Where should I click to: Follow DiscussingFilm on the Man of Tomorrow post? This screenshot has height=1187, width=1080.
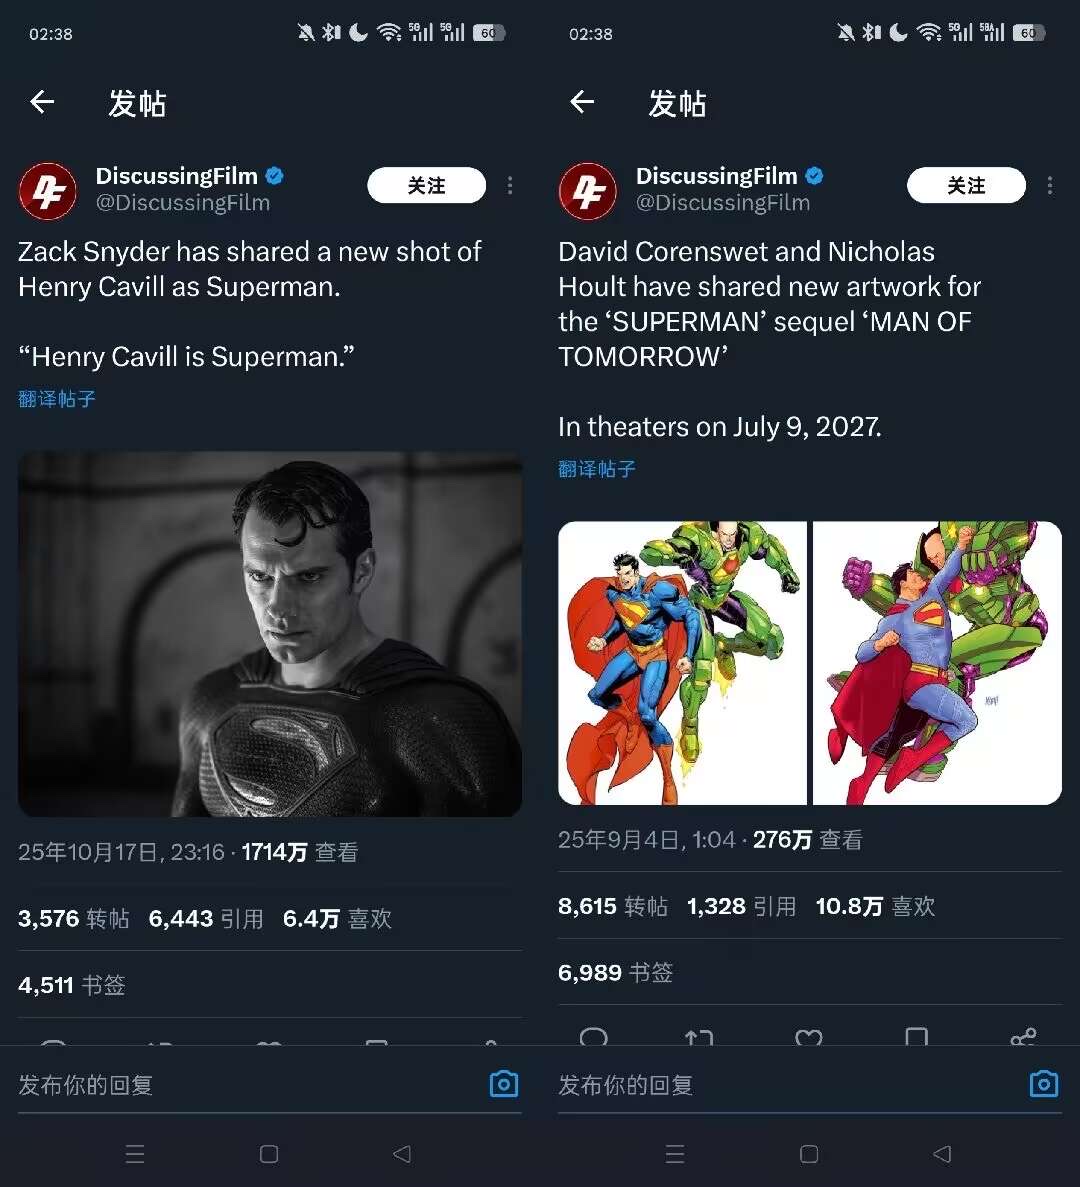click(966, 186)
